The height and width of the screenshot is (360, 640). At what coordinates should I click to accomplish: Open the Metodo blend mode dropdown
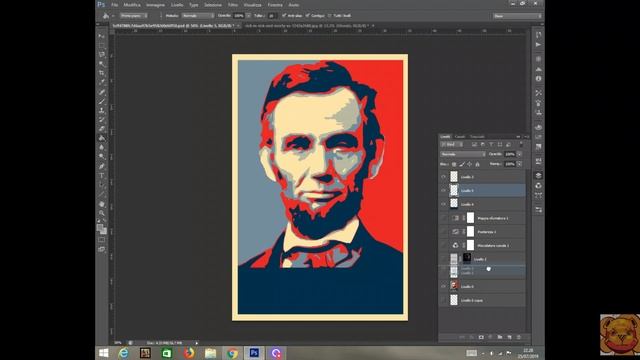(198, 16)
